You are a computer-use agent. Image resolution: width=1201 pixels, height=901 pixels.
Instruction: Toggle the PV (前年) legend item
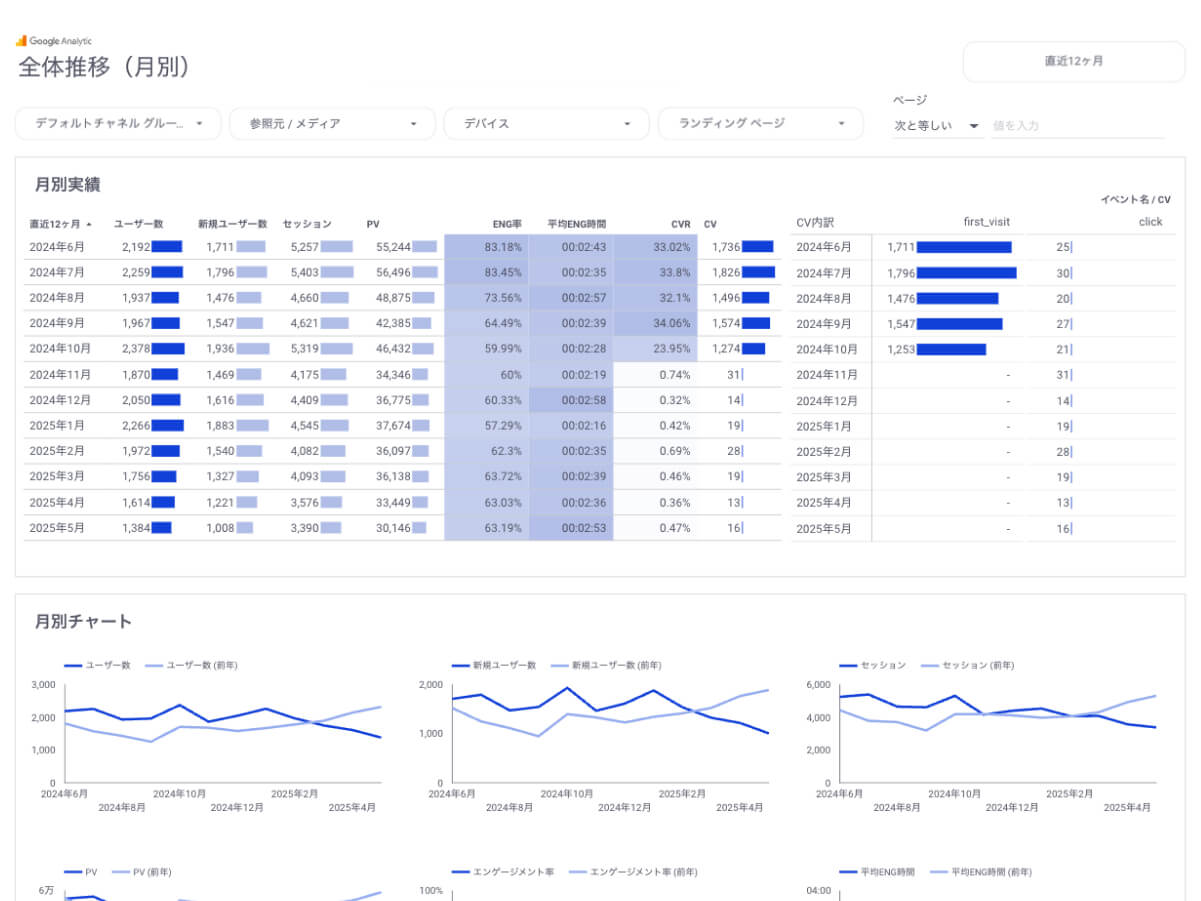click(x=141, y=872)
